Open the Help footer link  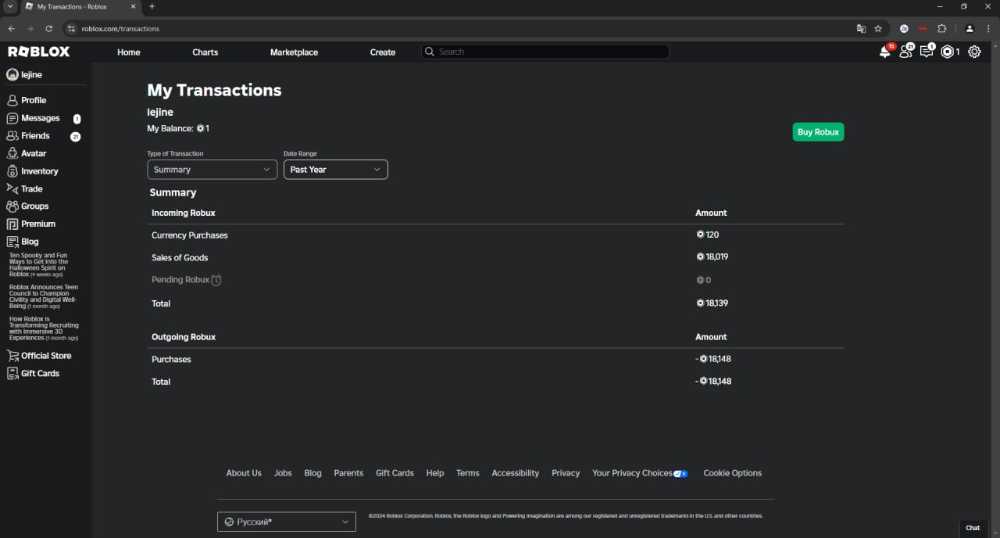point(435,473)
